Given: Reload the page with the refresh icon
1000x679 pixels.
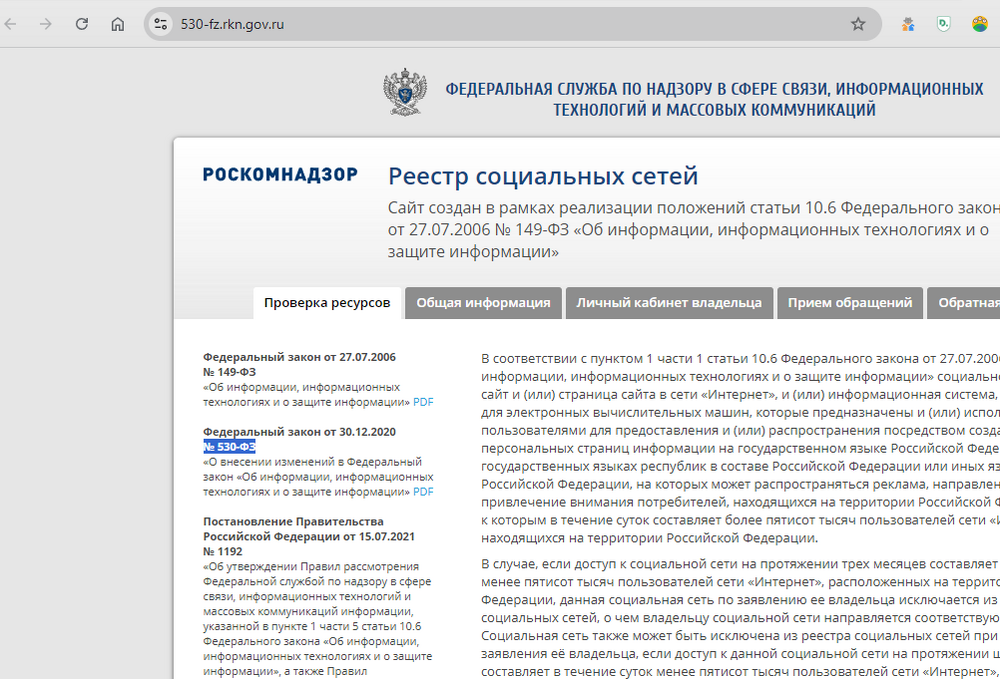Looking at the screenshot, I should (x=82, y=24).
